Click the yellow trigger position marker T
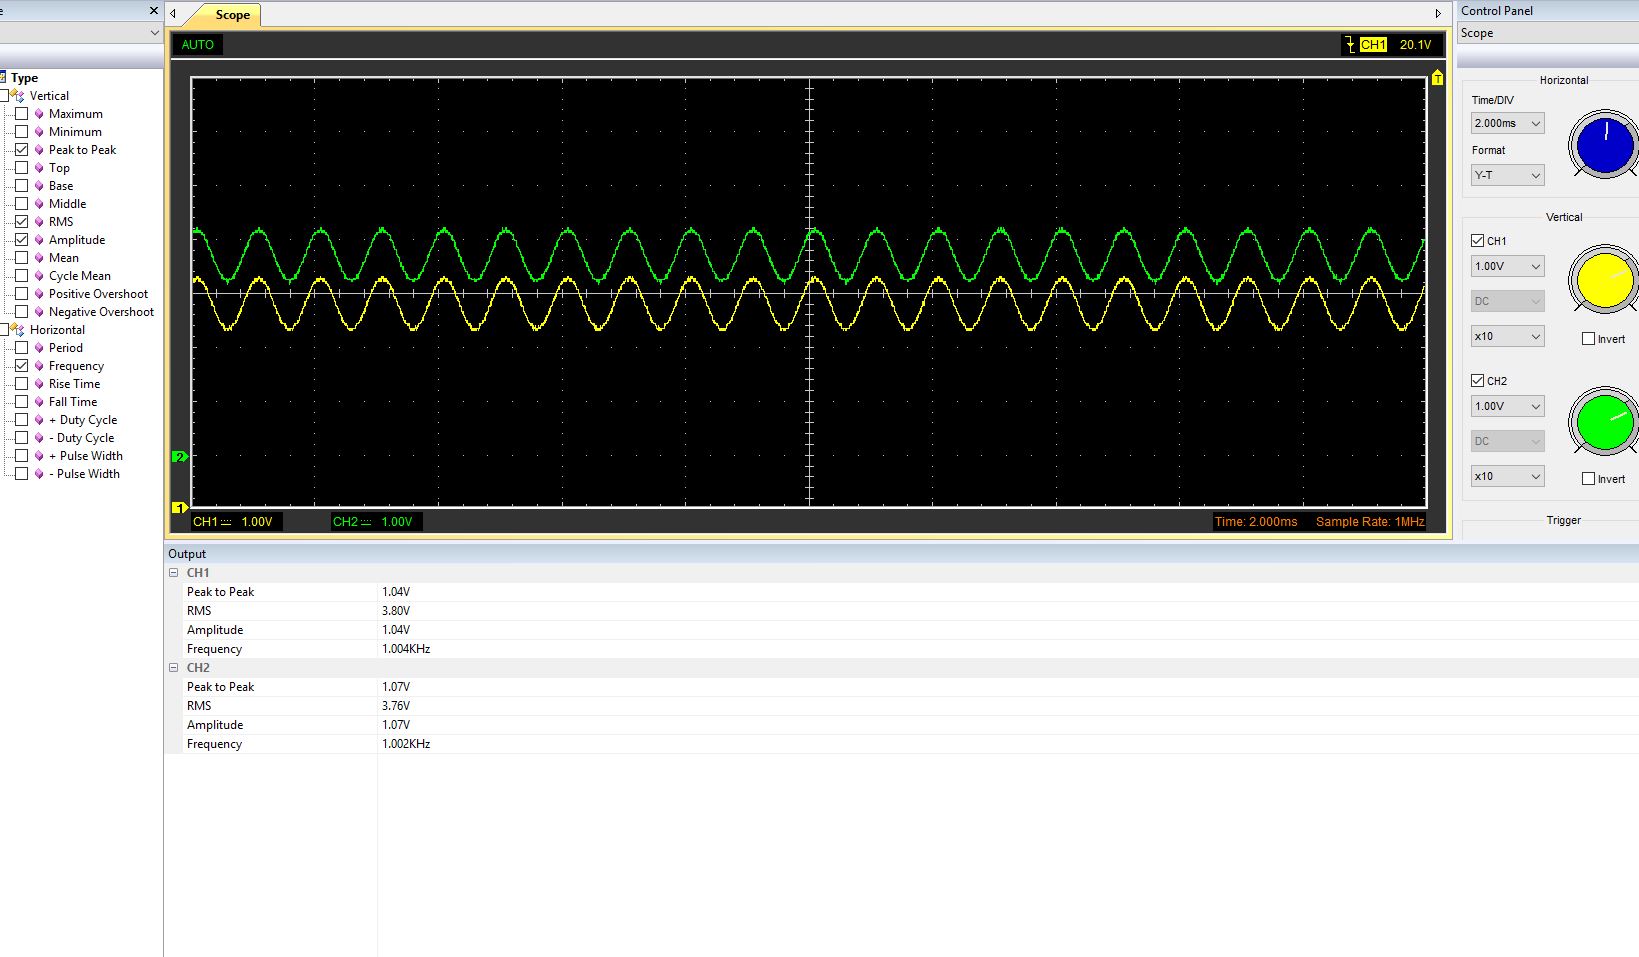Viewport: 1639px width, 957px height. [x=1437, y=78]
